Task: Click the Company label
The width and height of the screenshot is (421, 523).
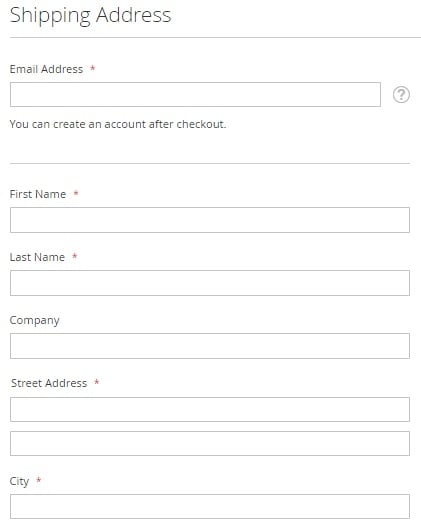Action: click(34, 321)
